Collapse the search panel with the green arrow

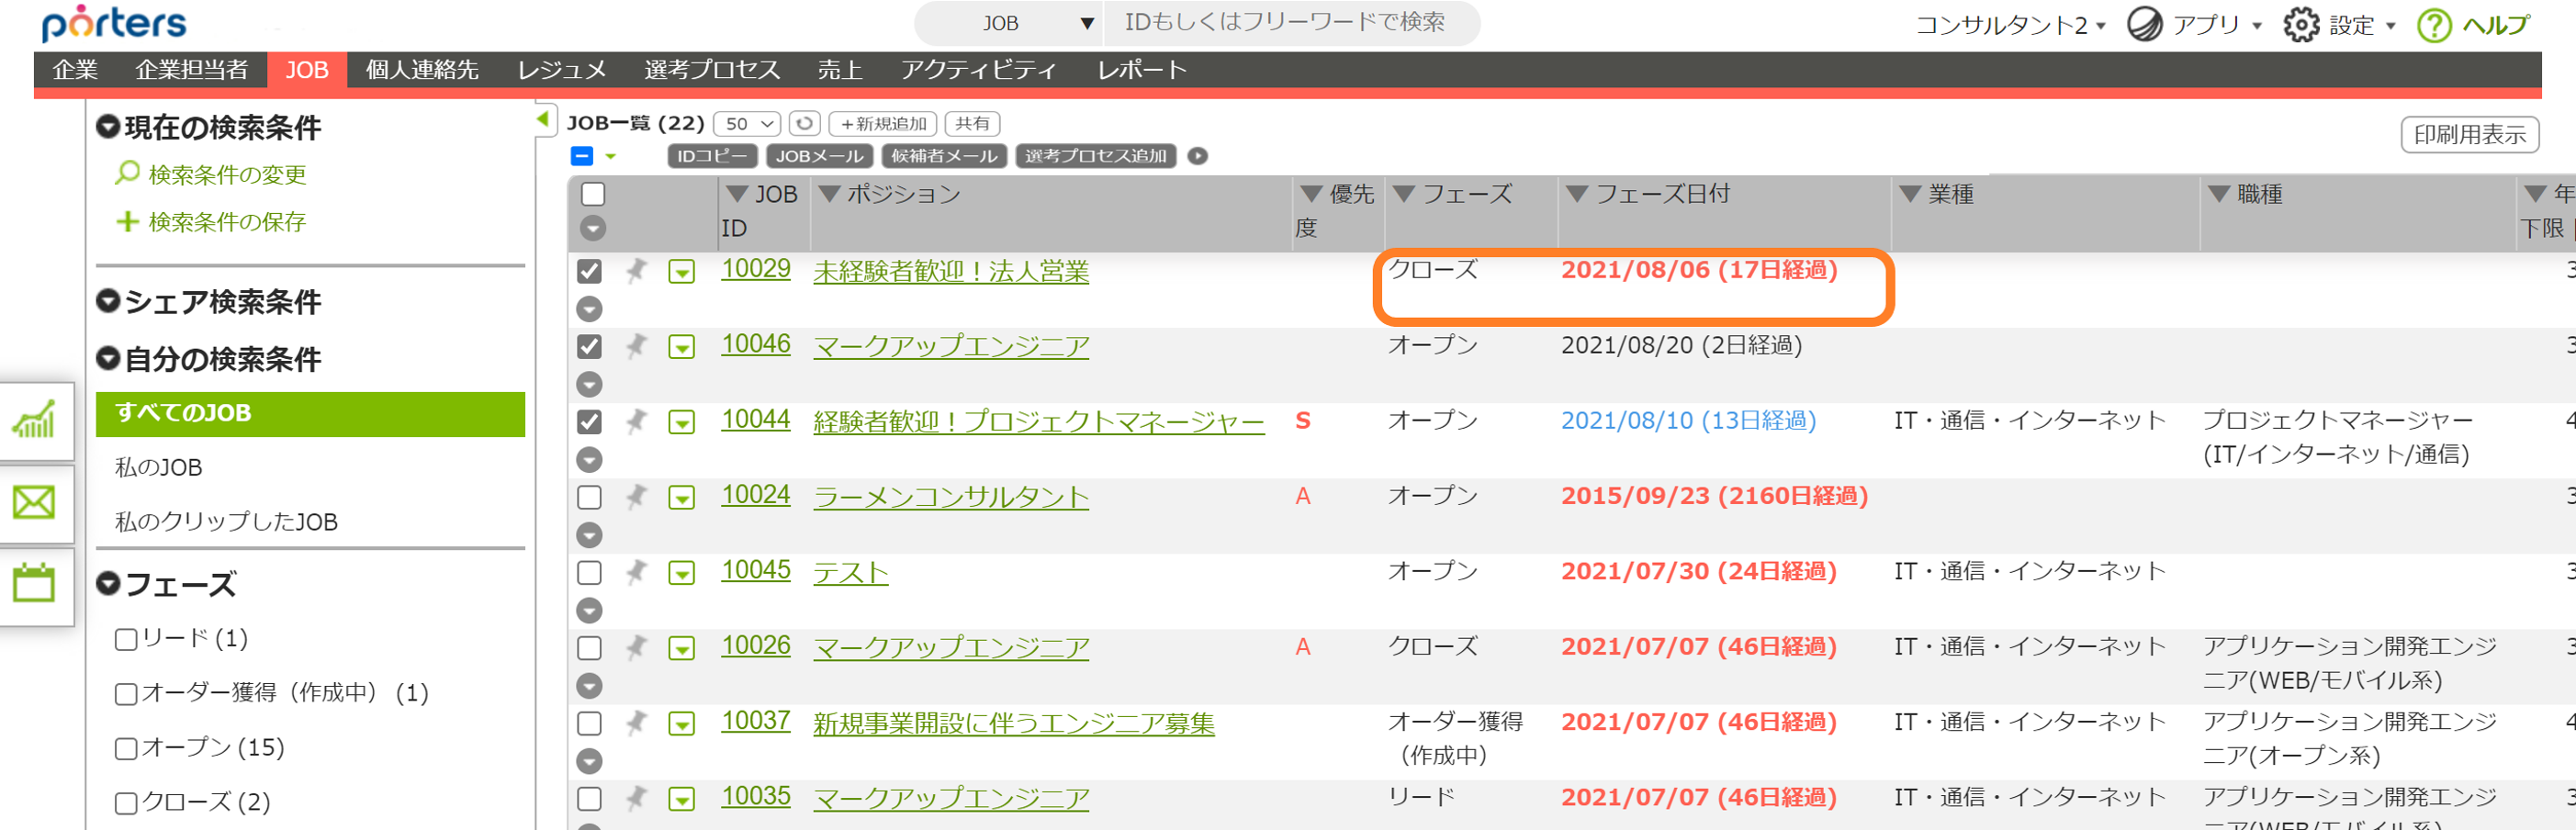coord(542,118)
